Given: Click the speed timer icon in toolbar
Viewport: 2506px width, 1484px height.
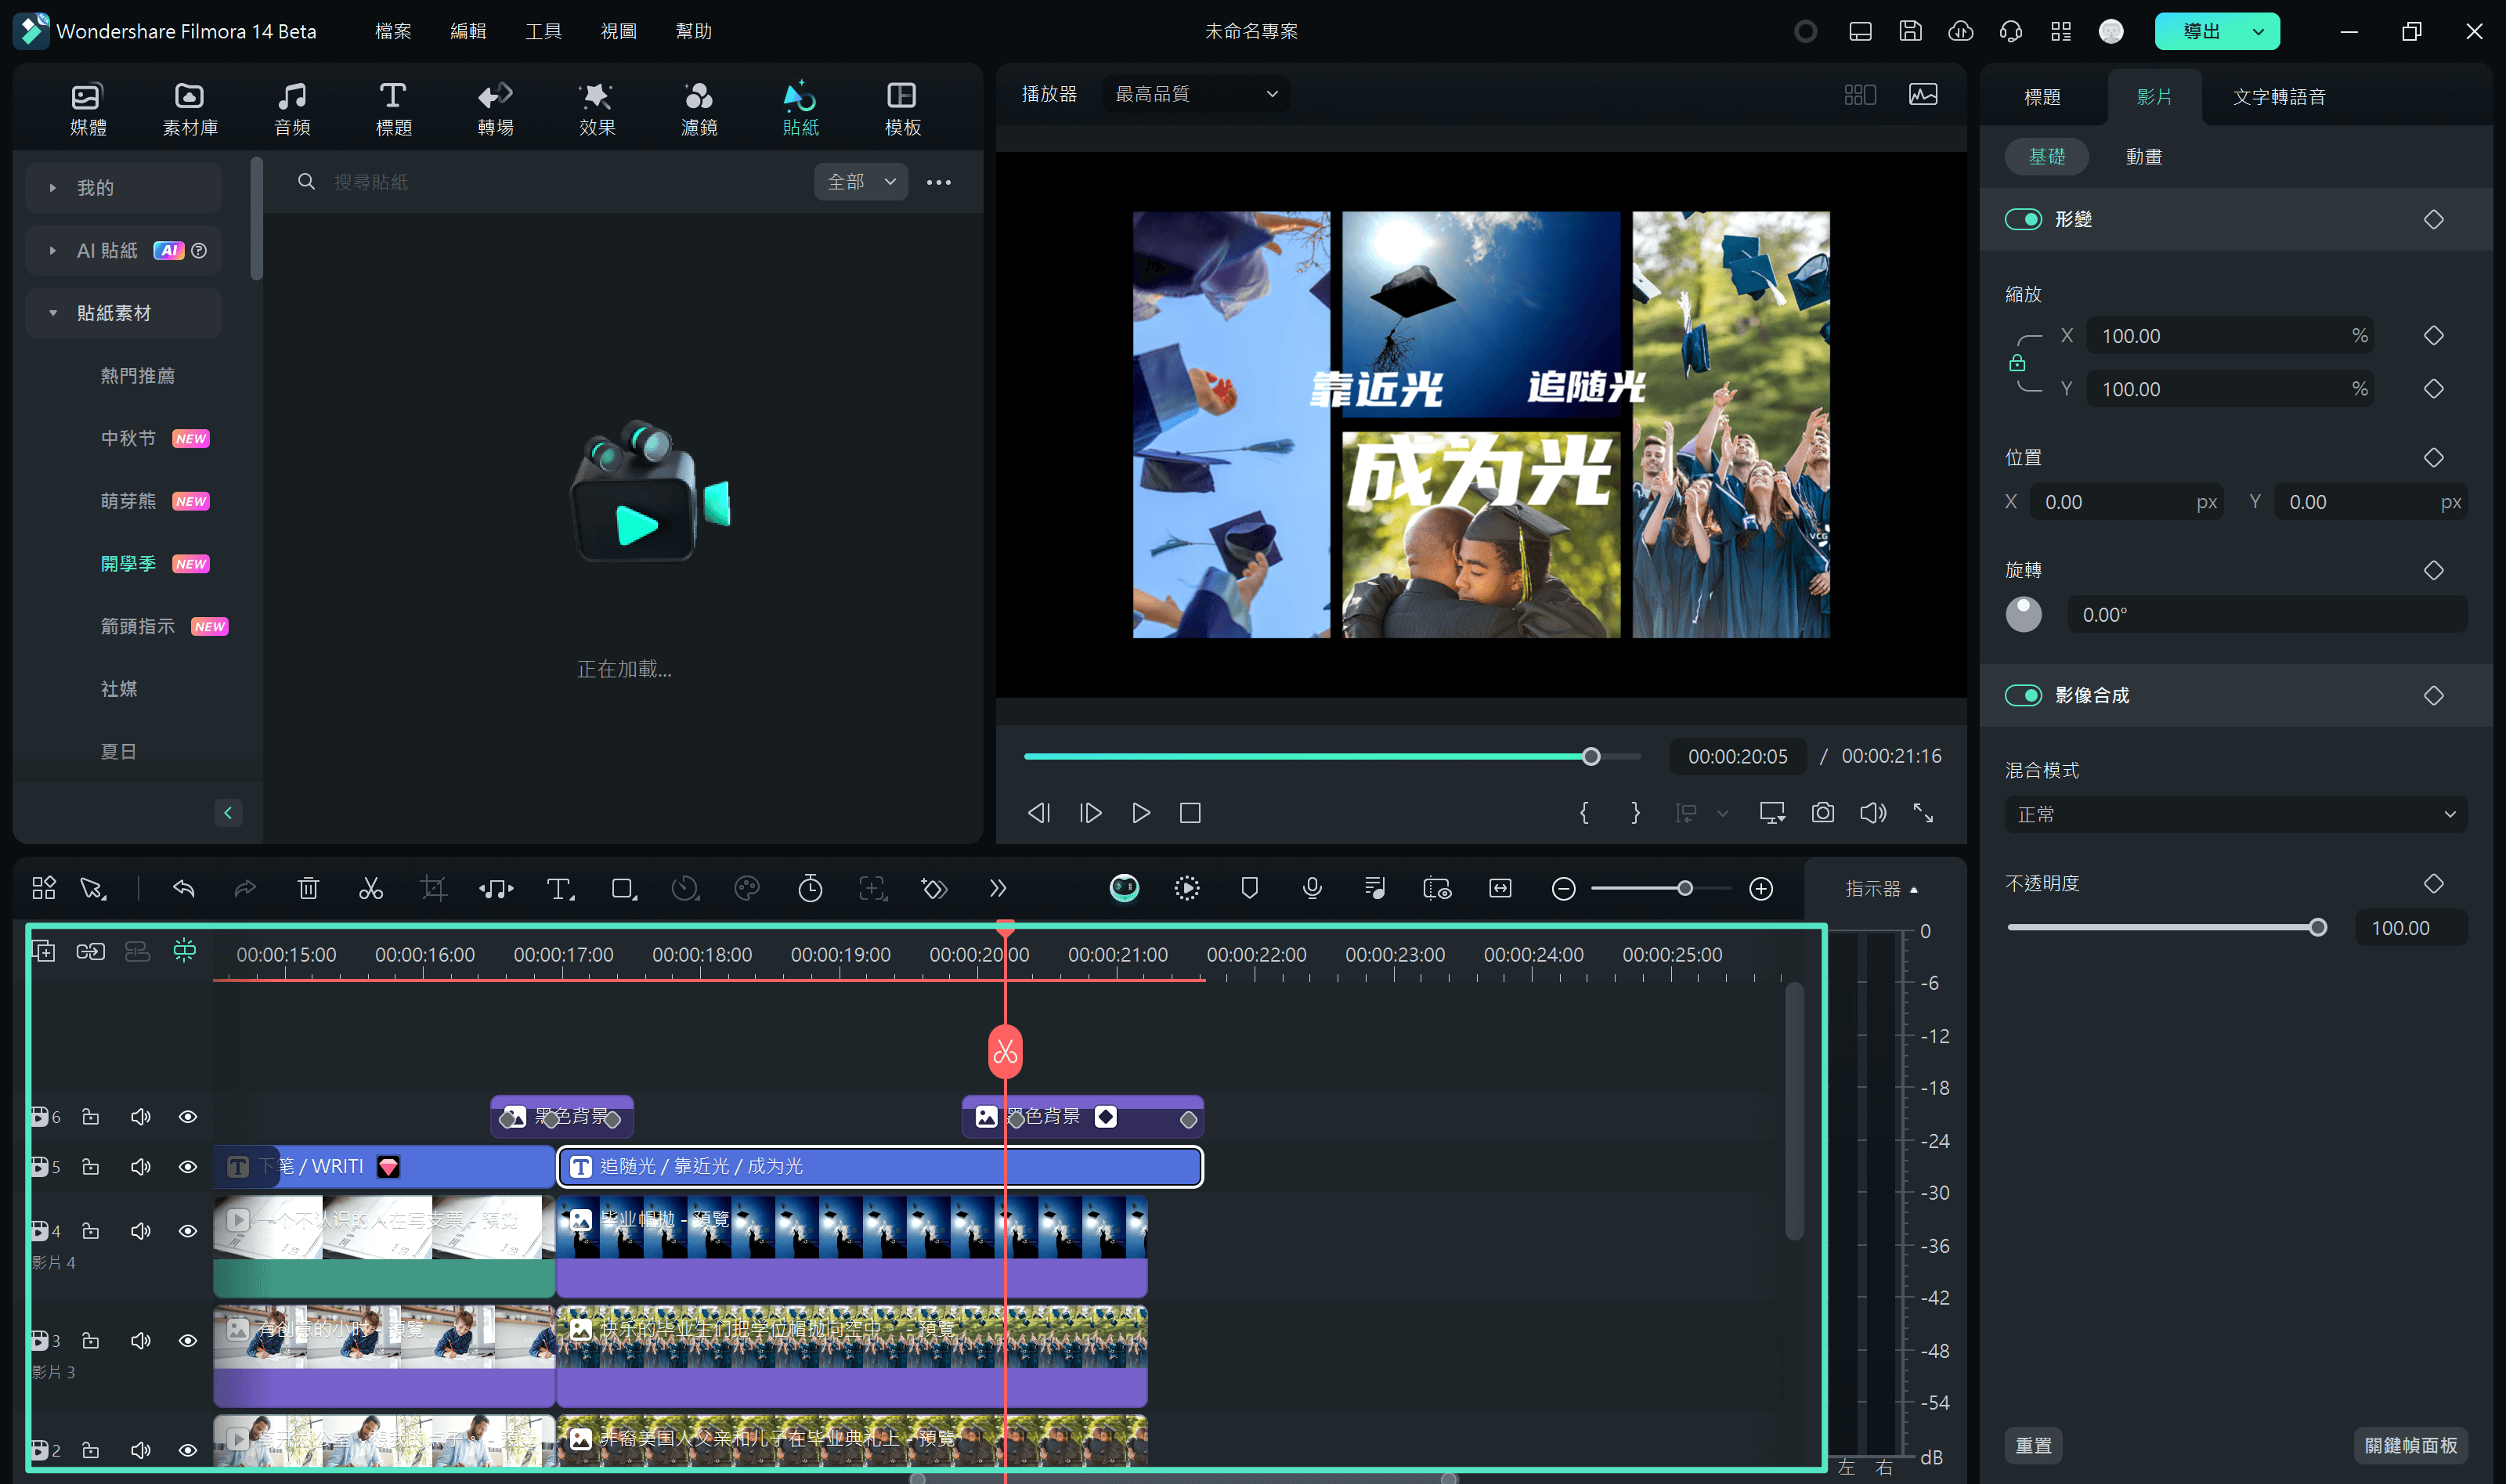Looking at the screenshot, I should pos(810,888).
